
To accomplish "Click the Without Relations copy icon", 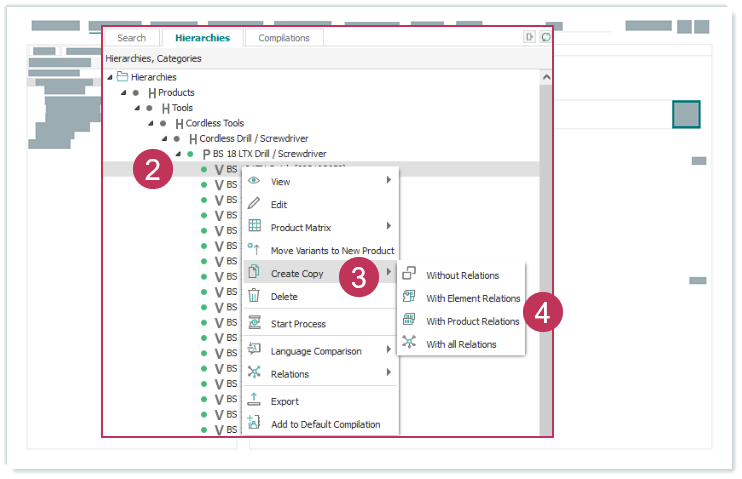I will click(x=409, y=275).
